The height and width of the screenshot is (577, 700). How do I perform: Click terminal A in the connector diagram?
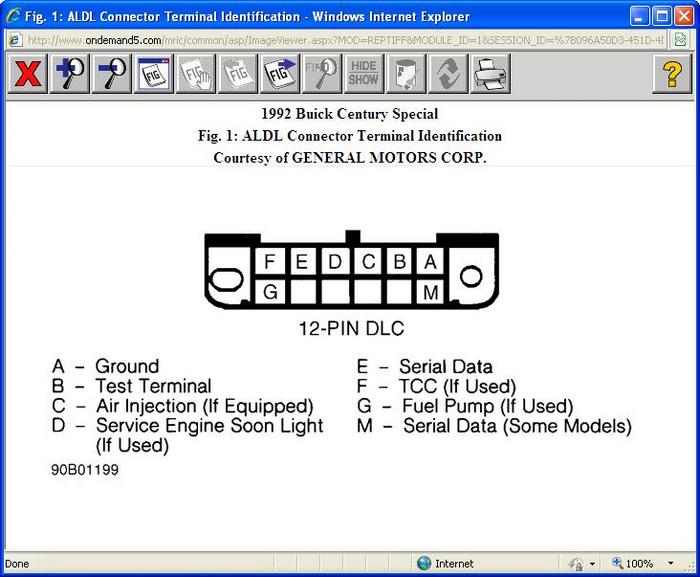click(430, 261)
